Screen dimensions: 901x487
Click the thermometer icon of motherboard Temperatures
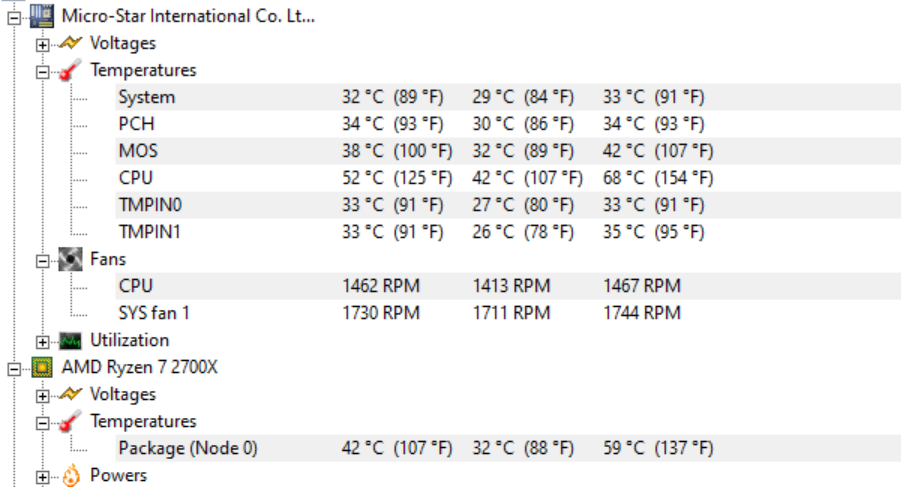pos(70,70)
